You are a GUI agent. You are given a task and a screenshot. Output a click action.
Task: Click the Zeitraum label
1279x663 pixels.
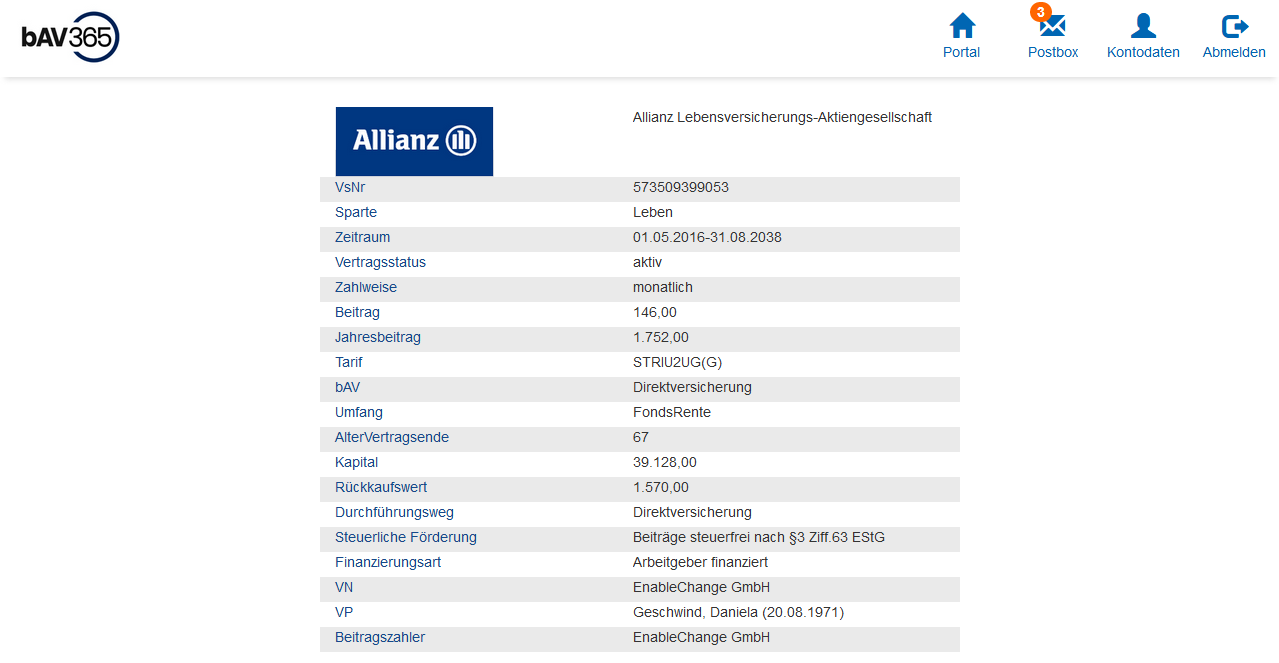coord(362,238)
